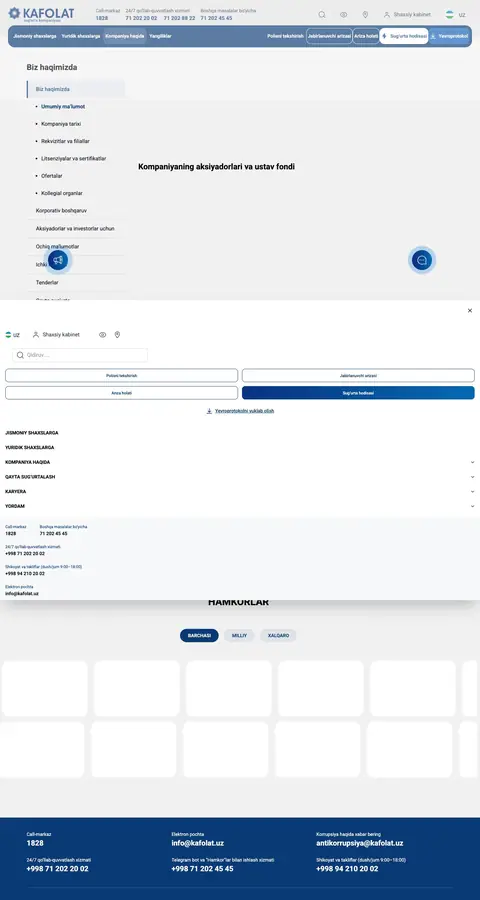
Task: Click the blue Sug'urta hodisasi panel button
Action: click(358, 393)
